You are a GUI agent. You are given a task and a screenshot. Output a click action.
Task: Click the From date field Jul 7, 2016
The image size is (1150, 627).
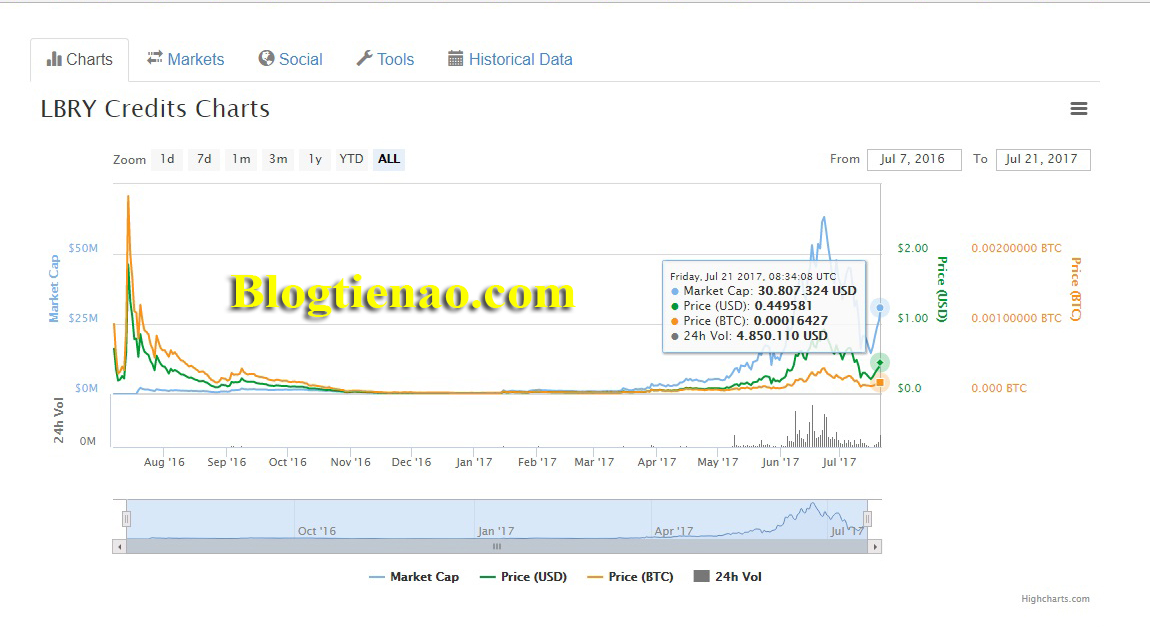[x=914, y=159]
